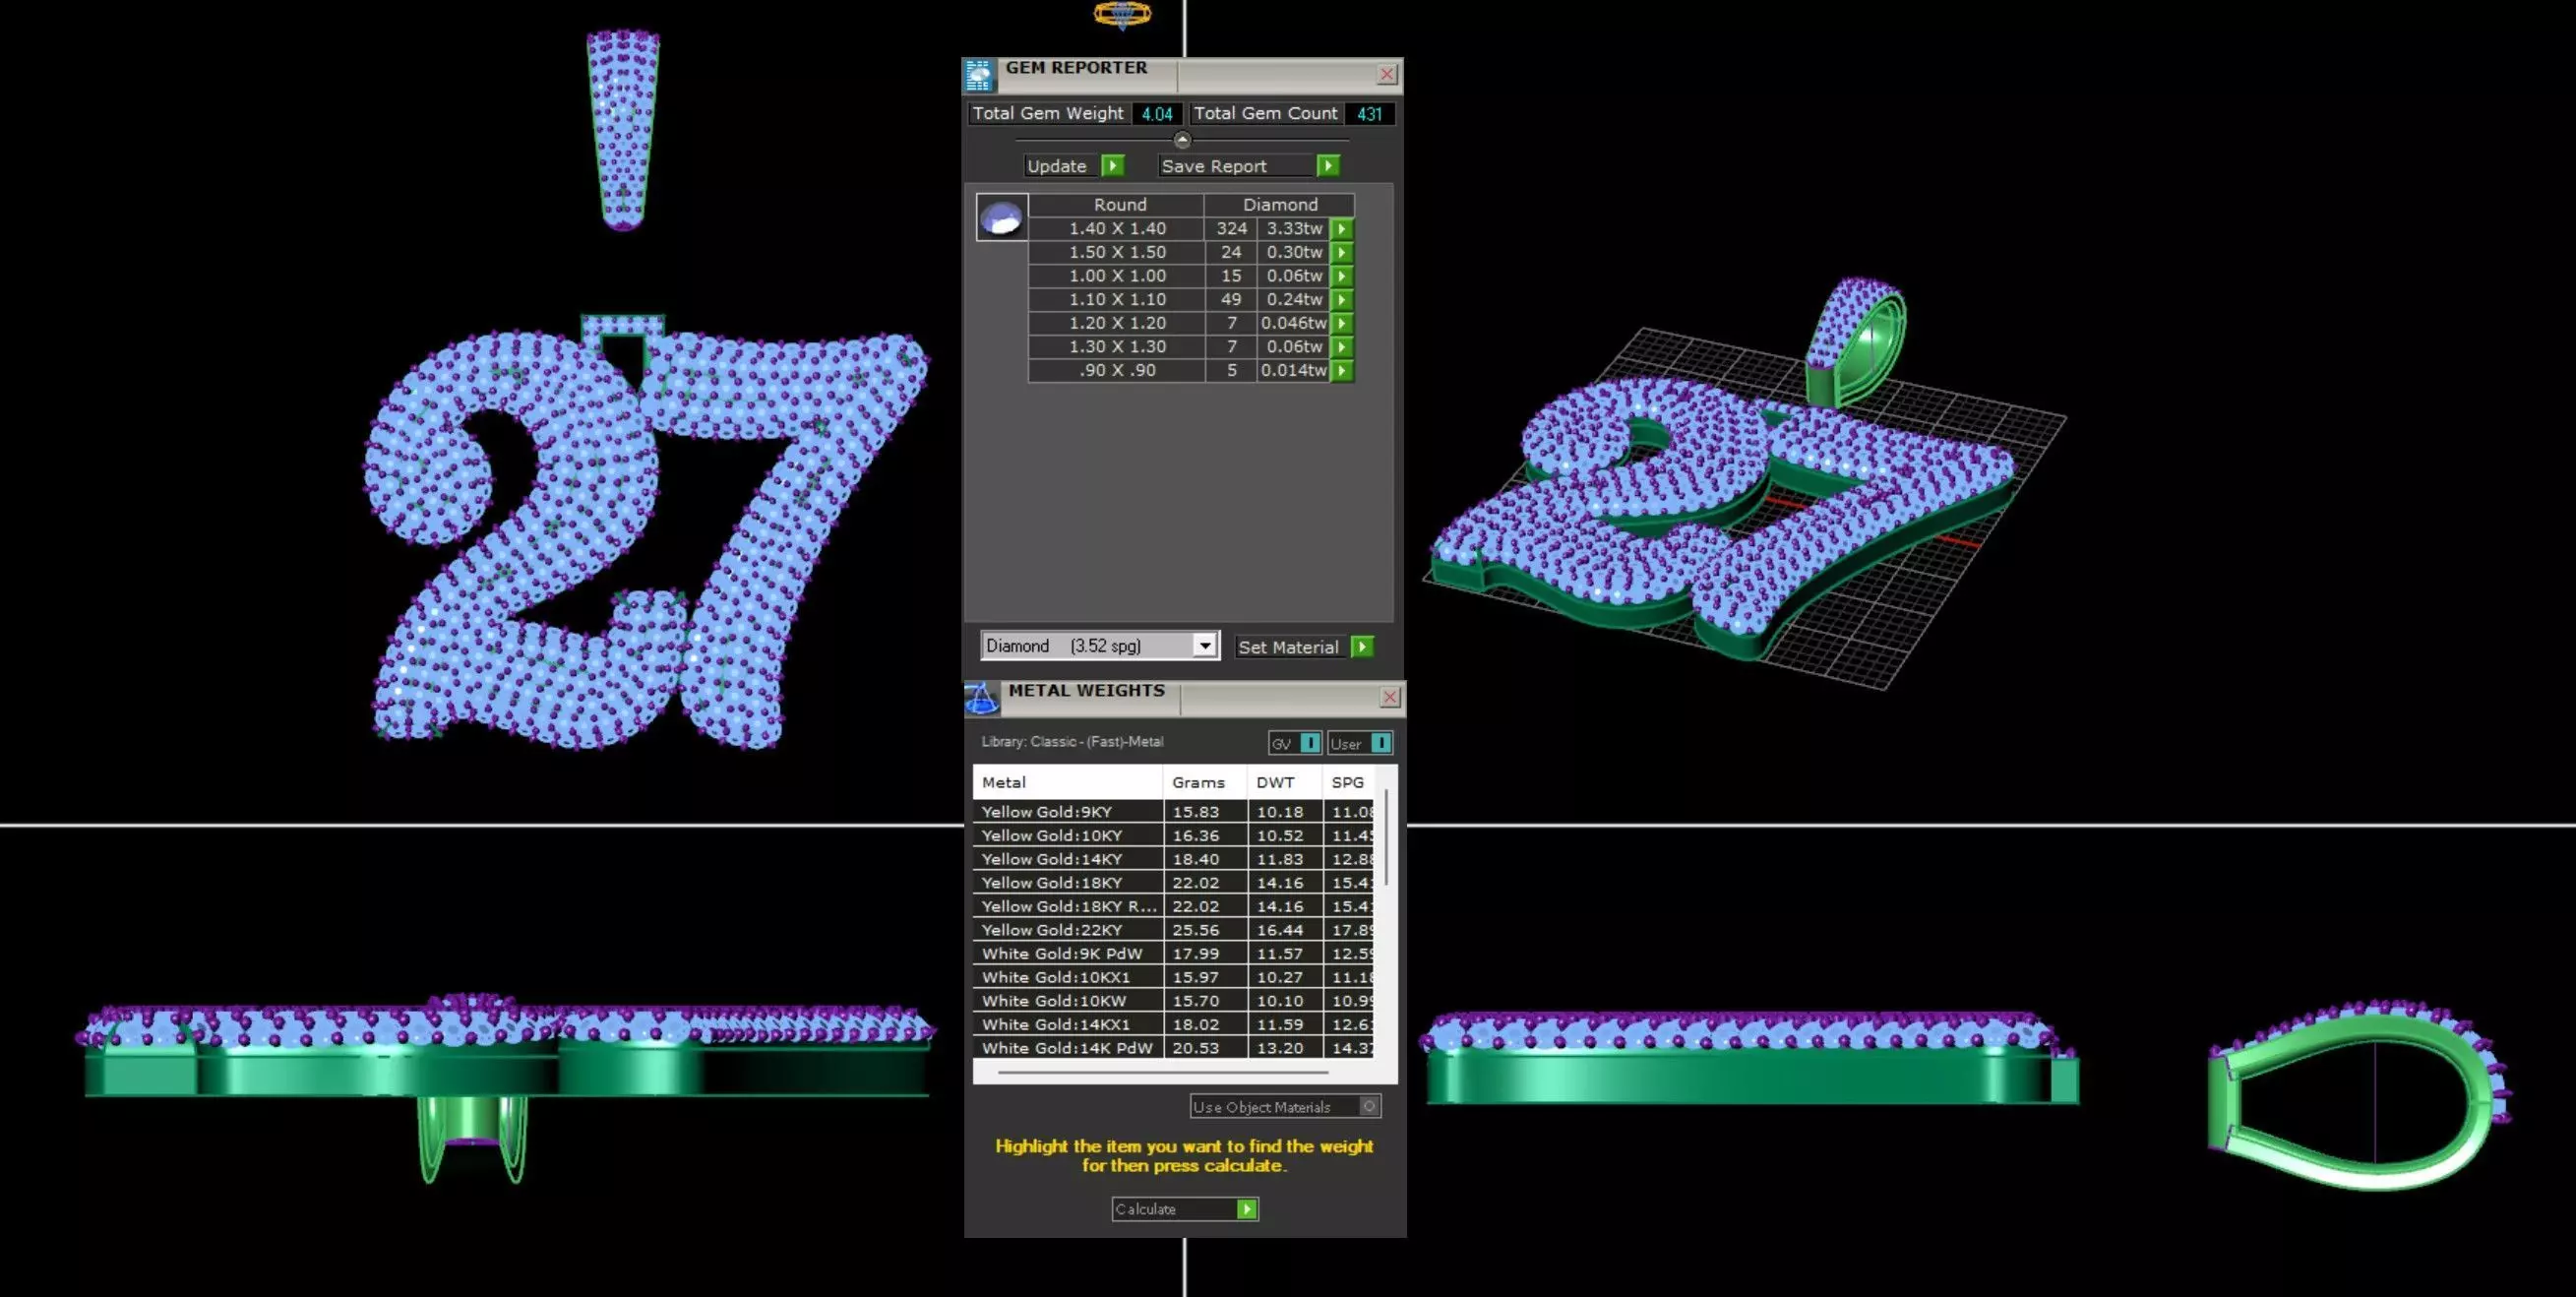Screen dimensions: 2576x1297
Task: Click the round gem thumbnail
Action: (x=1001, y=217)
